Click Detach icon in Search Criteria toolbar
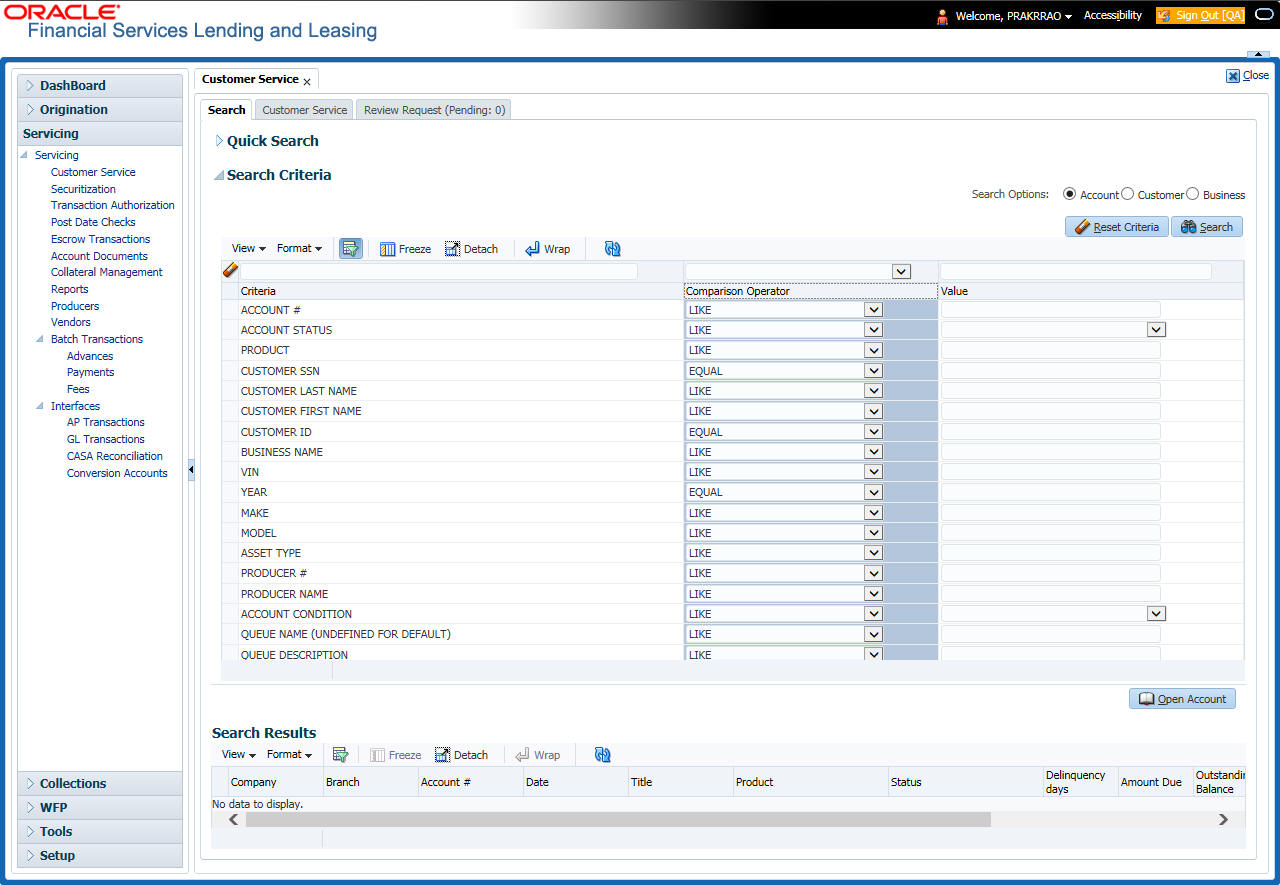Image resolution: width=1280 pixels, height=885 pixels. (452, 249)
